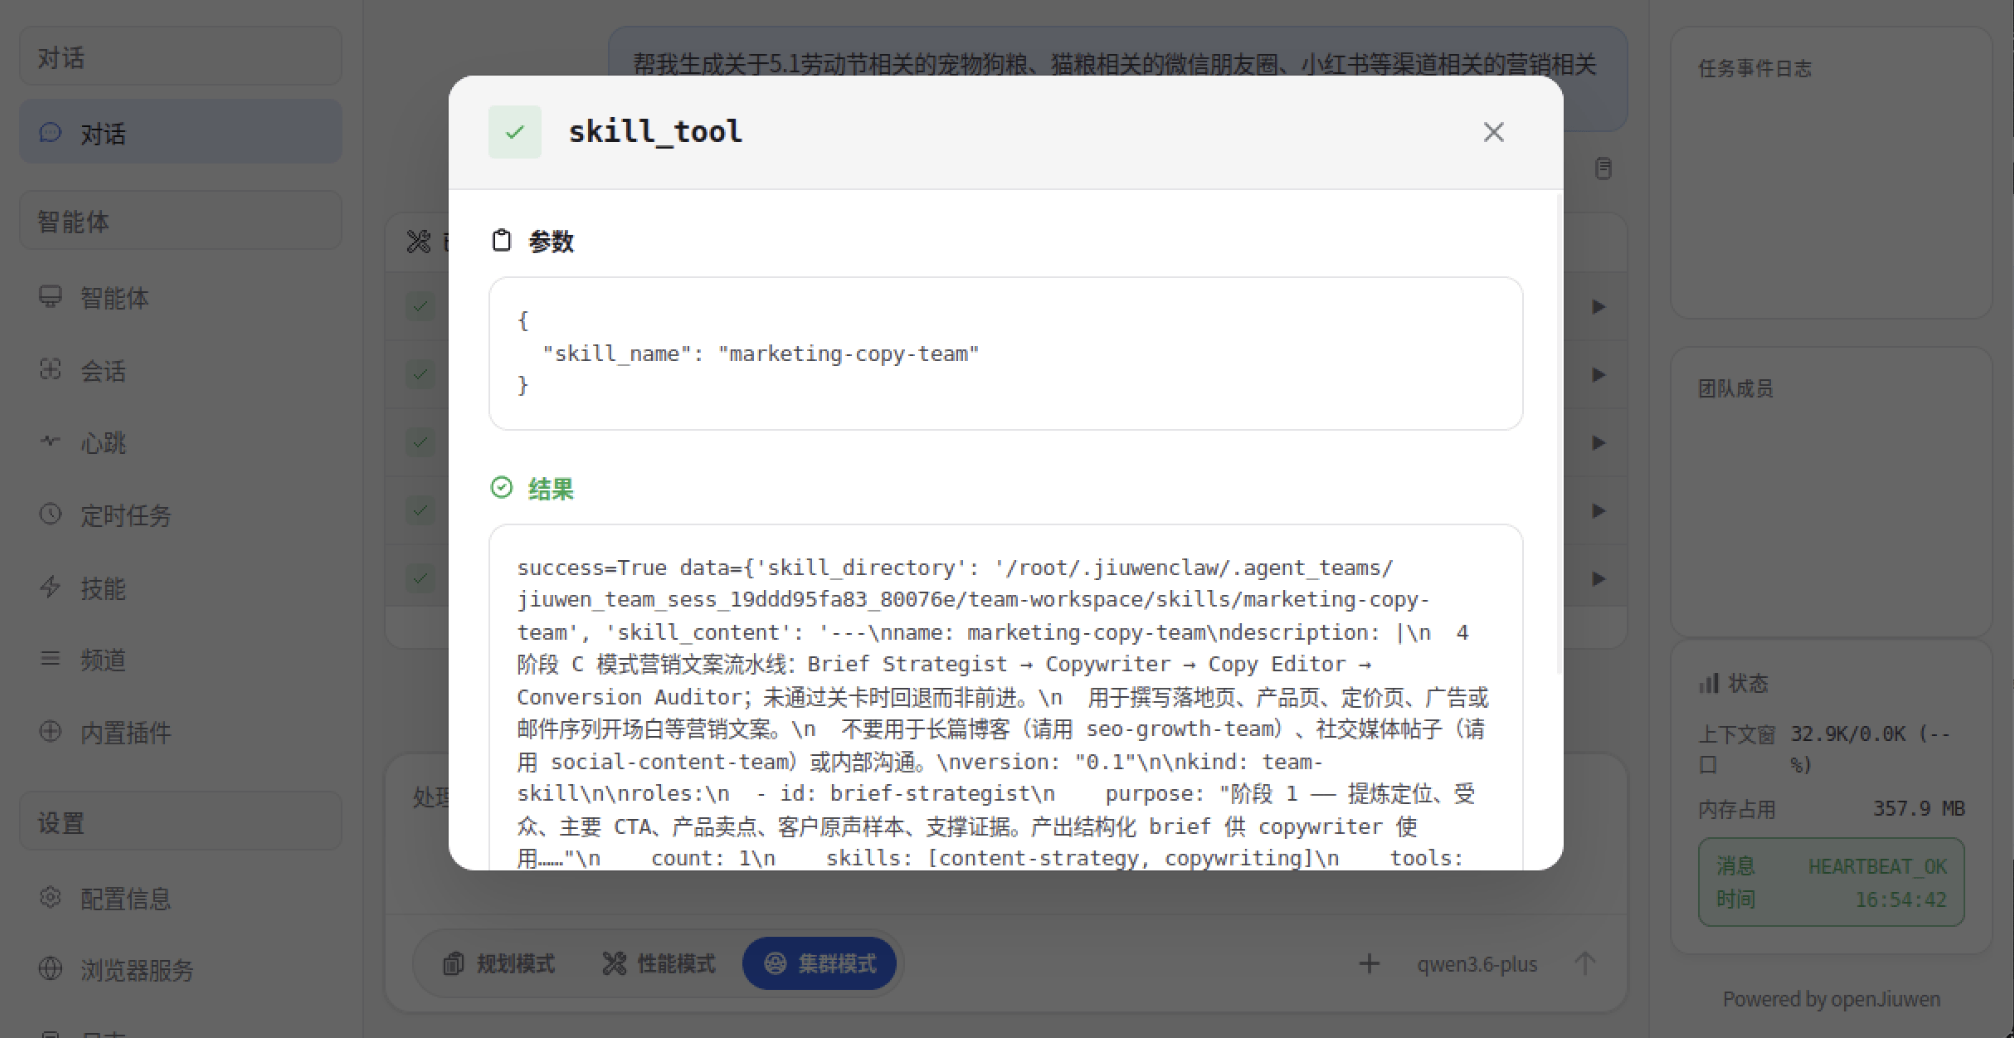
Task: Expand the second tool call row arrow
Action: tap(1598, 375)
